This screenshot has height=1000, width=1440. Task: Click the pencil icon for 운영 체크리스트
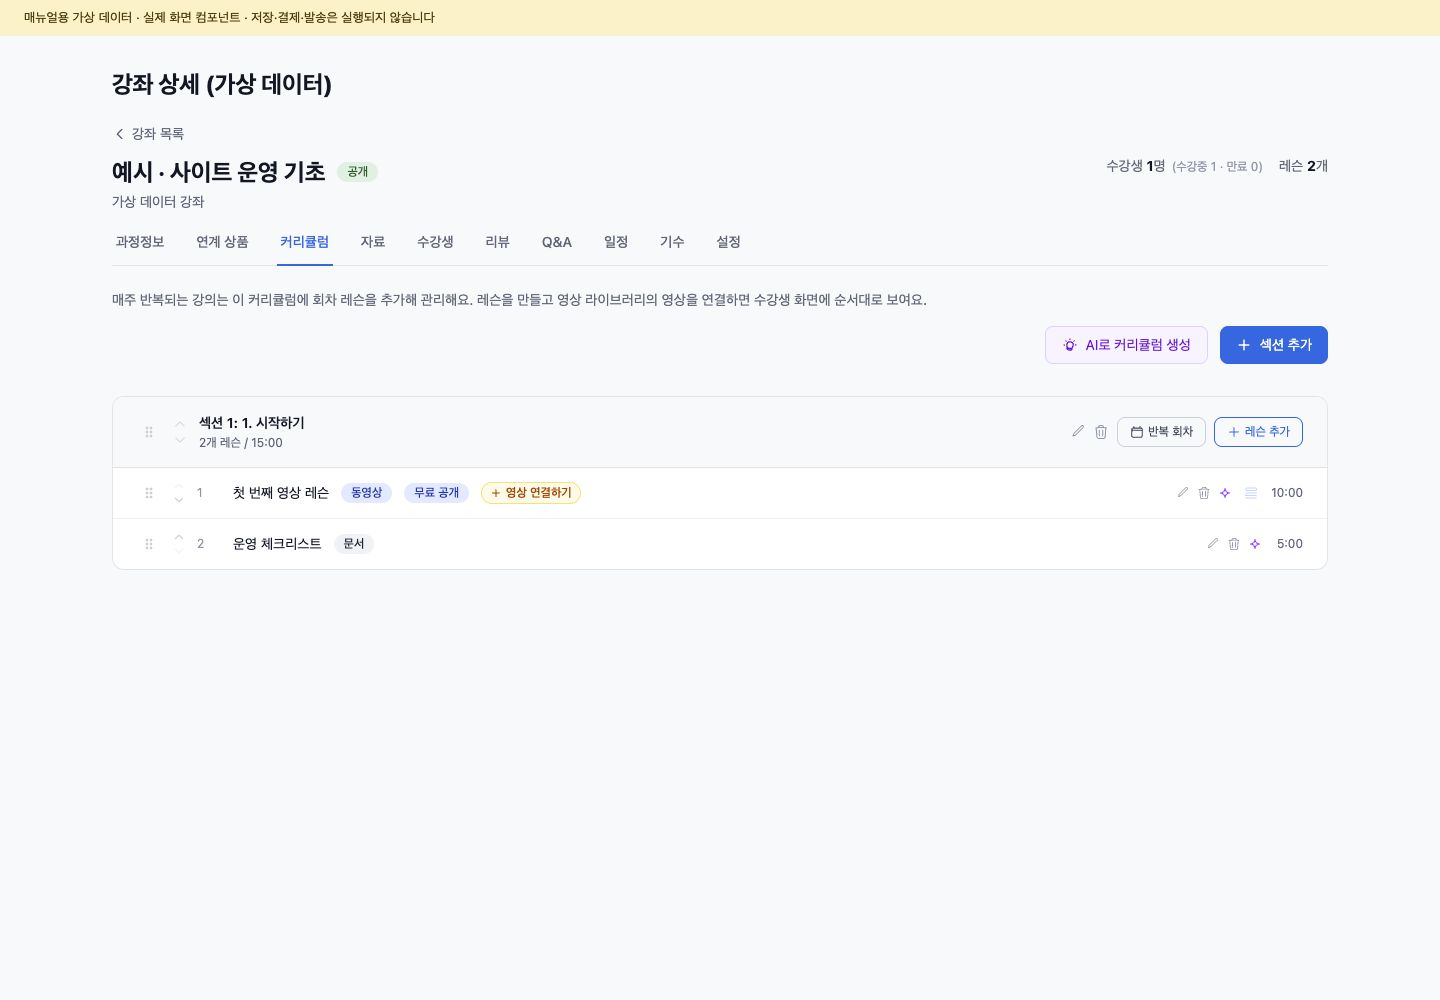[1213, 543]
